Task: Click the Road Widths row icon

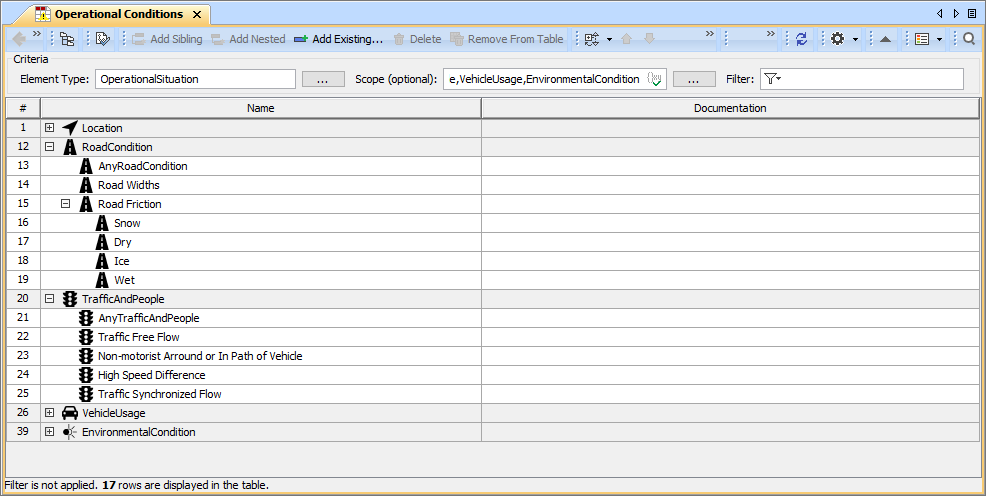Action: [86, 185]
